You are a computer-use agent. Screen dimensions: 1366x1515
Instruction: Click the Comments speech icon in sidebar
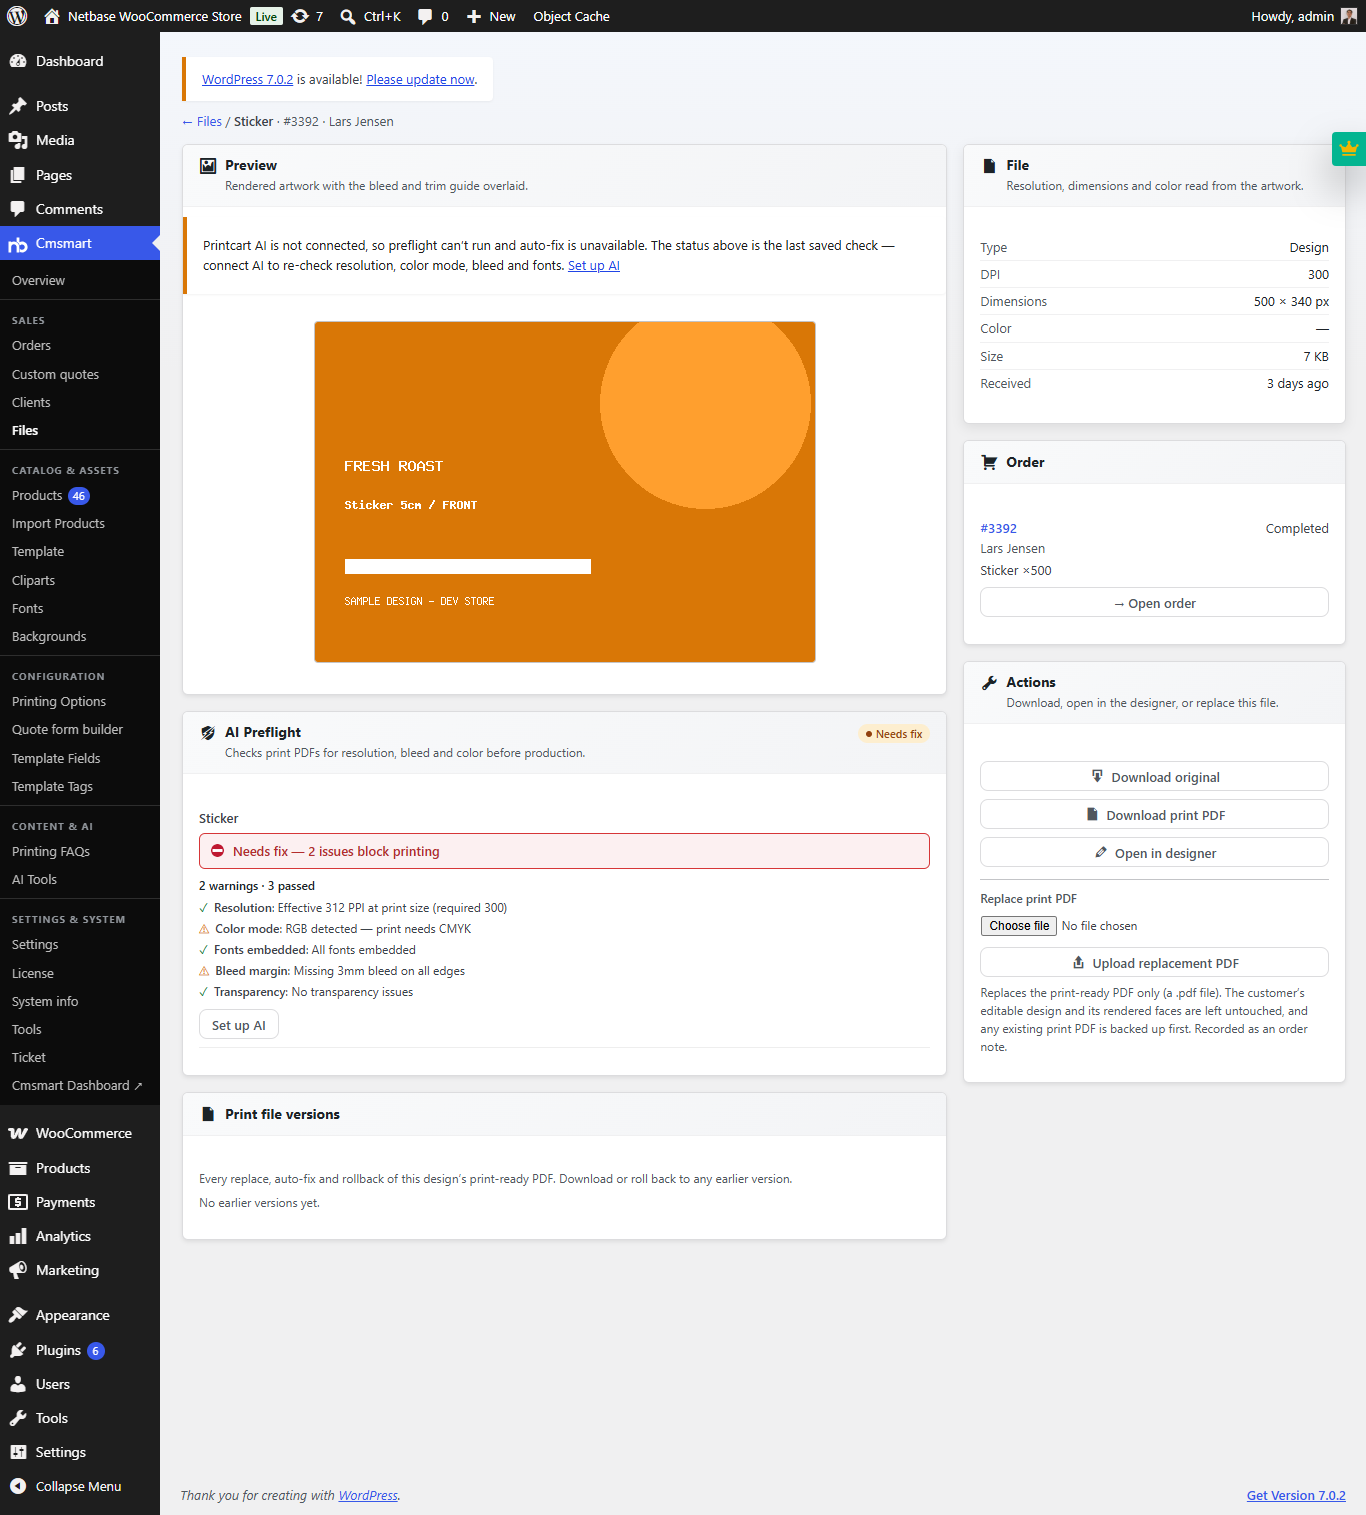pos(18,209)
